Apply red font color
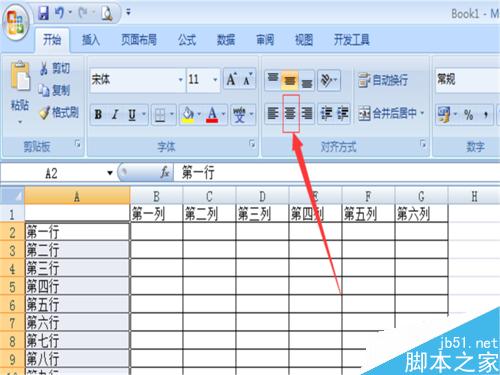 tap(212, 115)
